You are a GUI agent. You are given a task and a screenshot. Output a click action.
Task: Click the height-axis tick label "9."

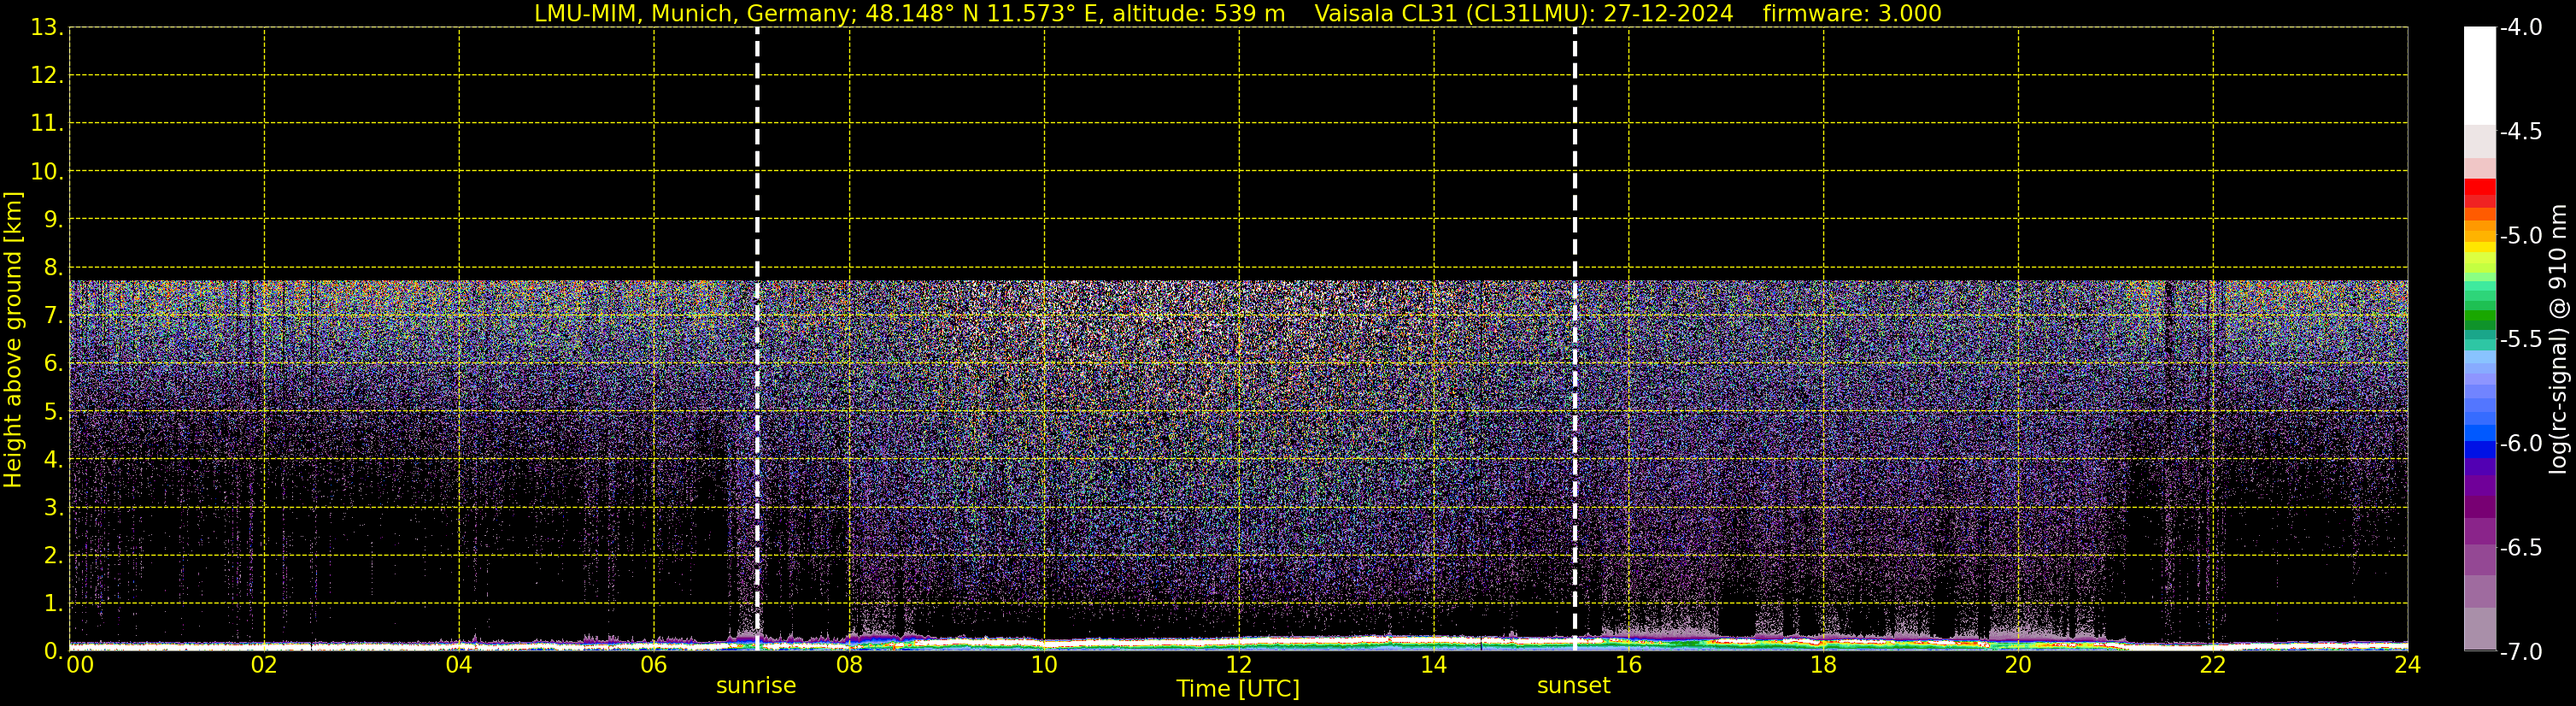[x=53, y=219]
